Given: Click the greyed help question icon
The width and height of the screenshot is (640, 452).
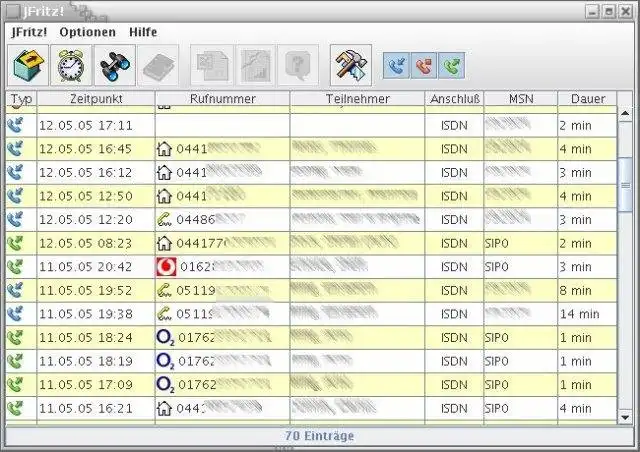Looking at the screenshot, I should coord(298,65).
